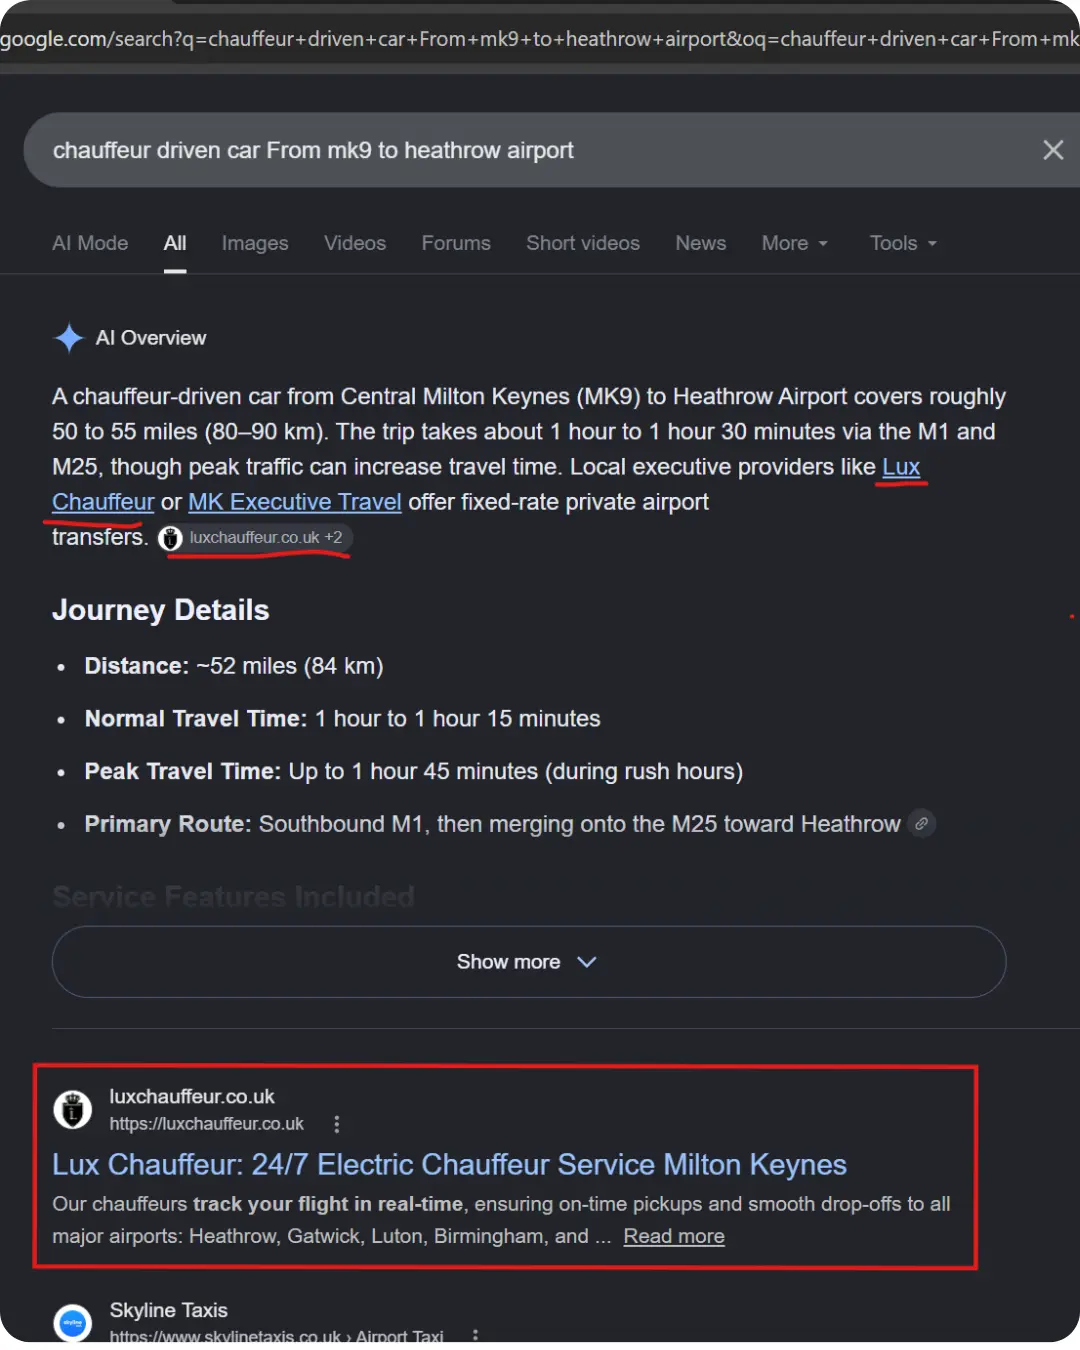1080x1350 pixels.
Task: Click the Service Features Included heading
Action: (233, 897)
